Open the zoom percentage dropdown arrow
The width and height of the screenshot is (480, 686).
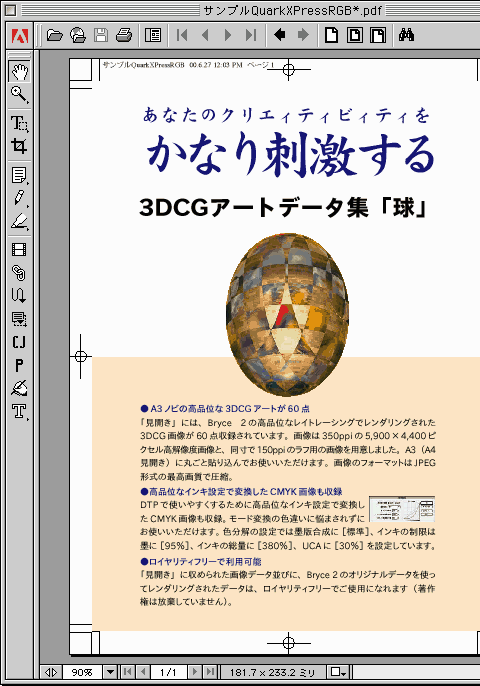click(x=110, y=672)
